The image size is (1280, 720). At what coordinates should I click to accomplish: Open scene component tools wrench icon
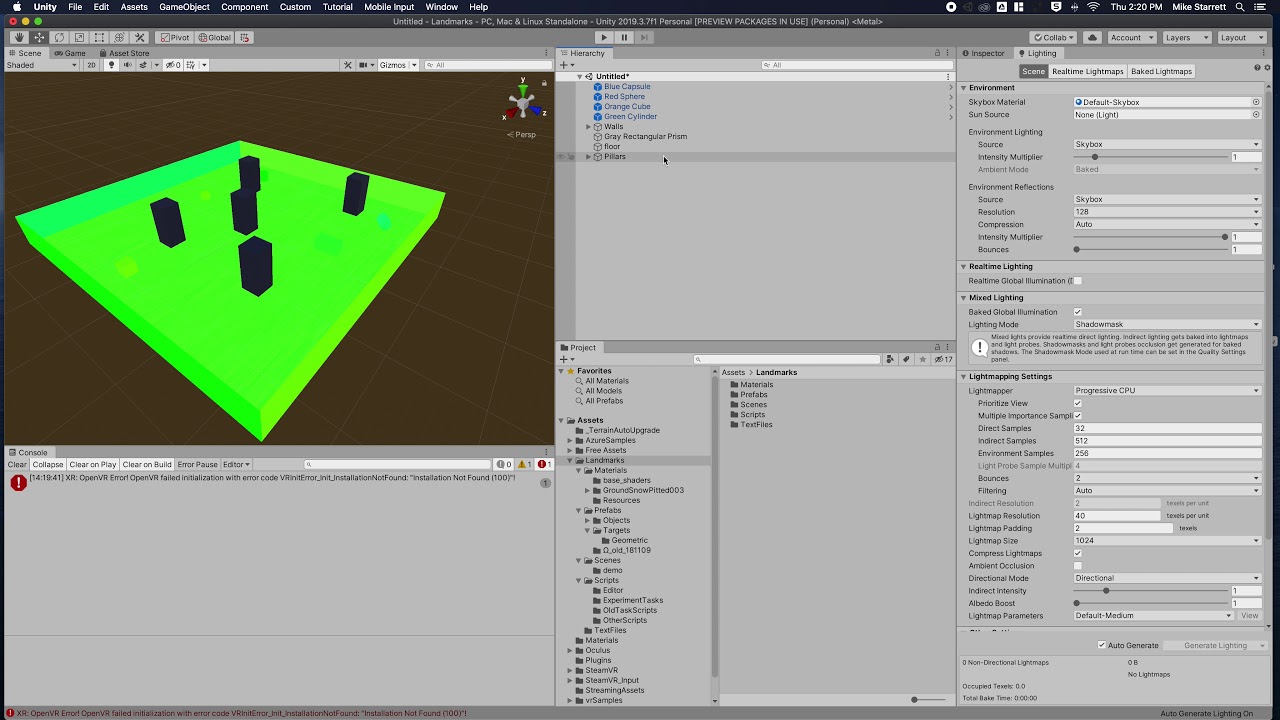pyautogui.click(x=348, y=65)
